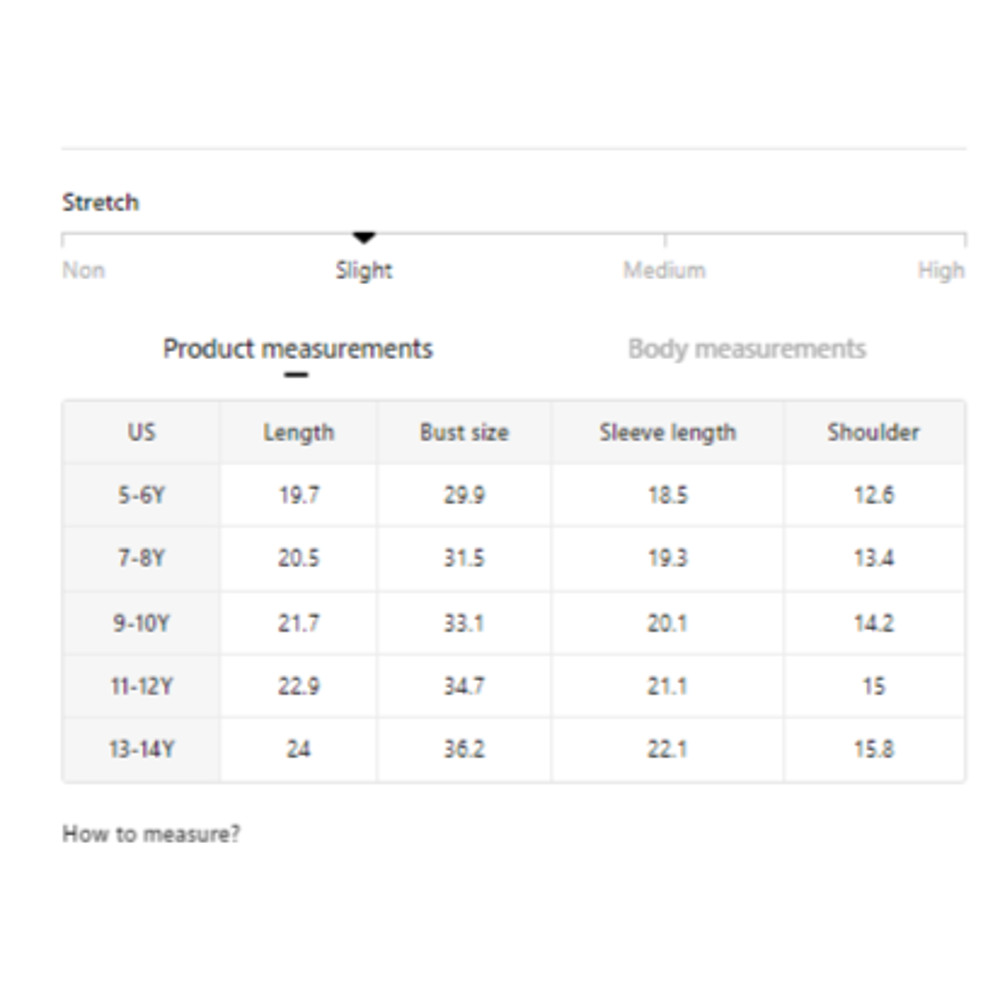
Task: Select the 11-12Y size row
Action: (x=141, y=686)
